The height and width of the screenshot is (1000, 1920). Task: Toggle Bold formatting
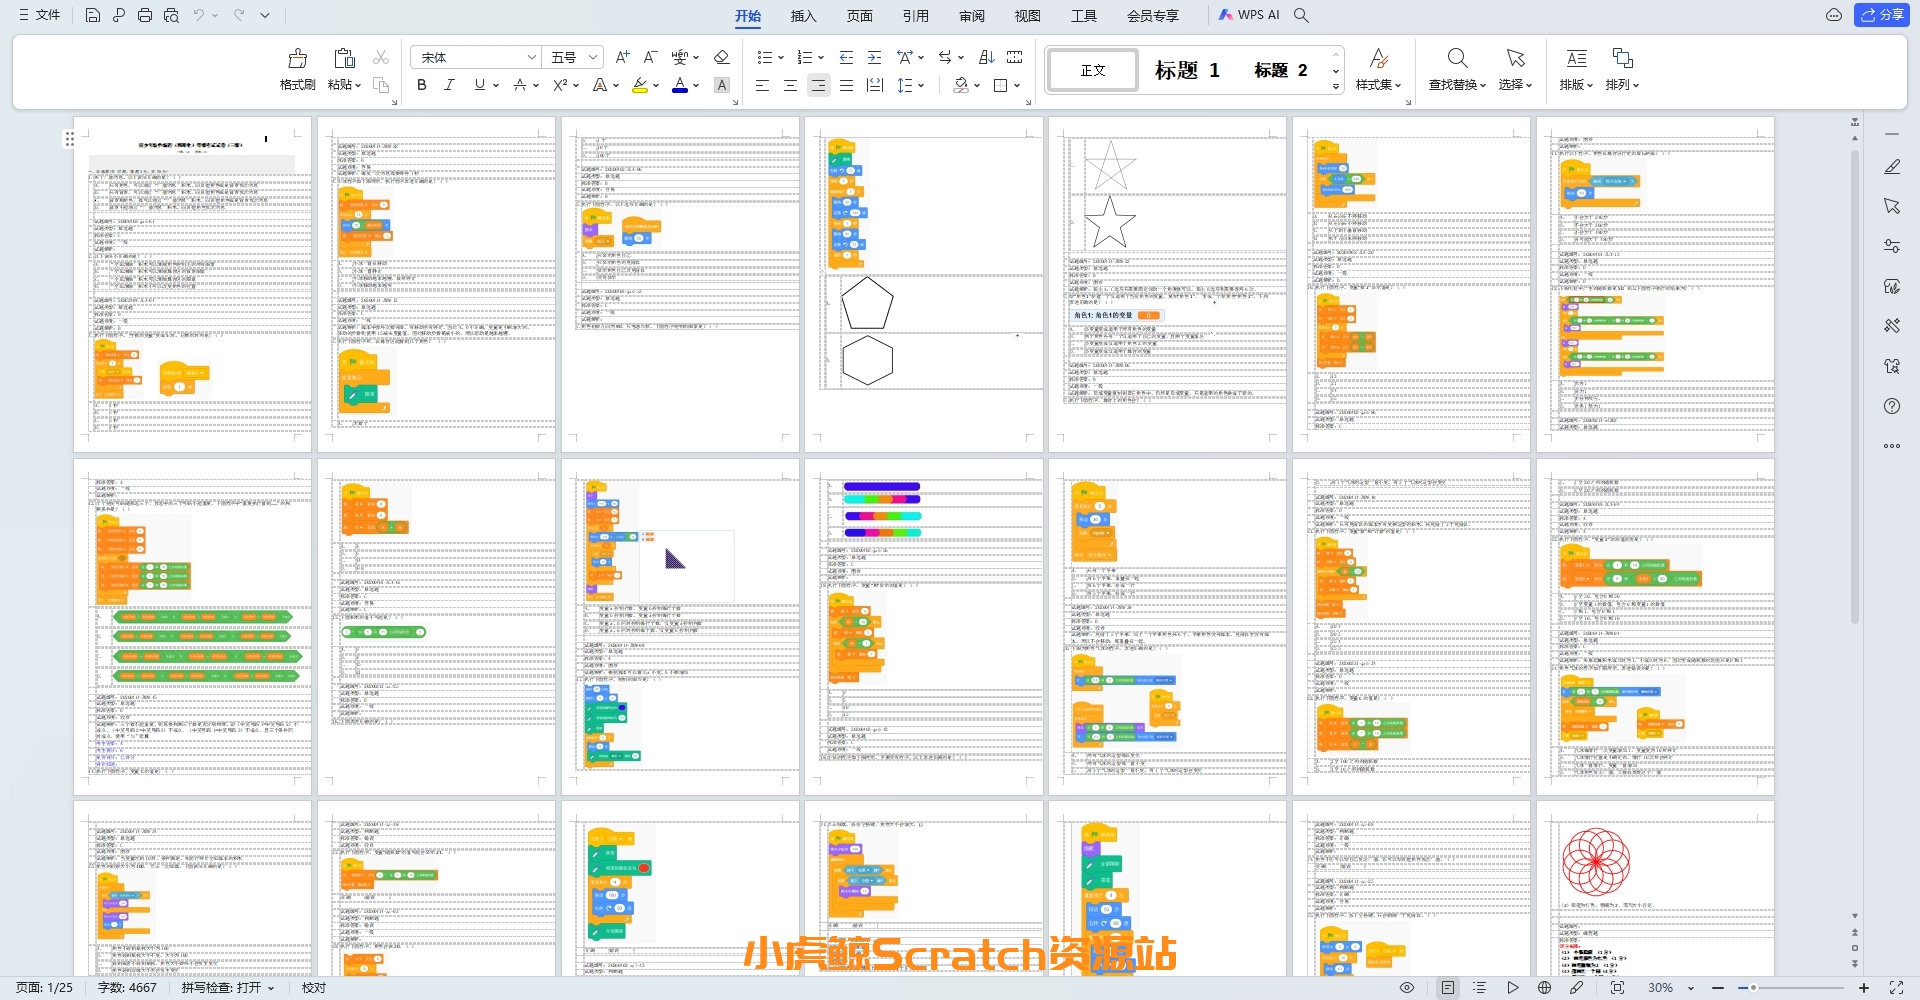click(421, 85)
